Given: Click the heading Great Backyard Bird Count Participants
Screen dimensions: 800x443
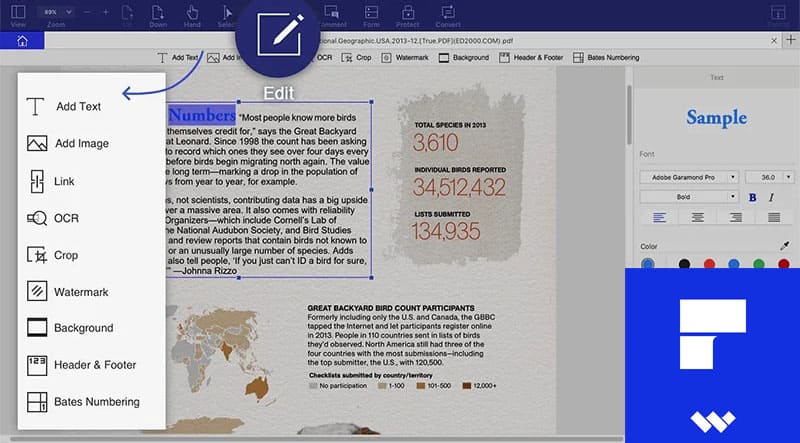Looking at the screenshot, I should [x=391, y=308].
